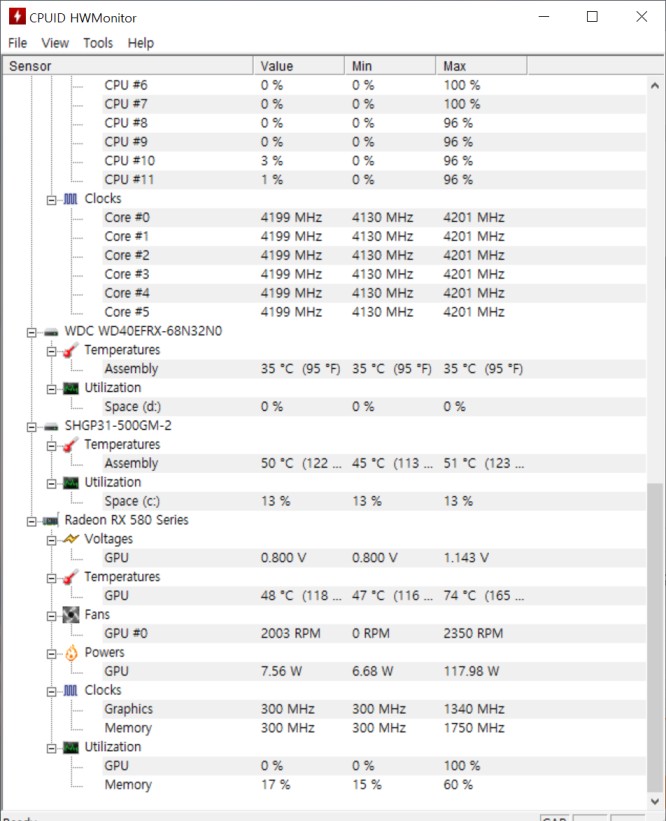The image size is (666, 821).
Task: Open the View menu
Action: pyautogui.click(x=55, y=43)
